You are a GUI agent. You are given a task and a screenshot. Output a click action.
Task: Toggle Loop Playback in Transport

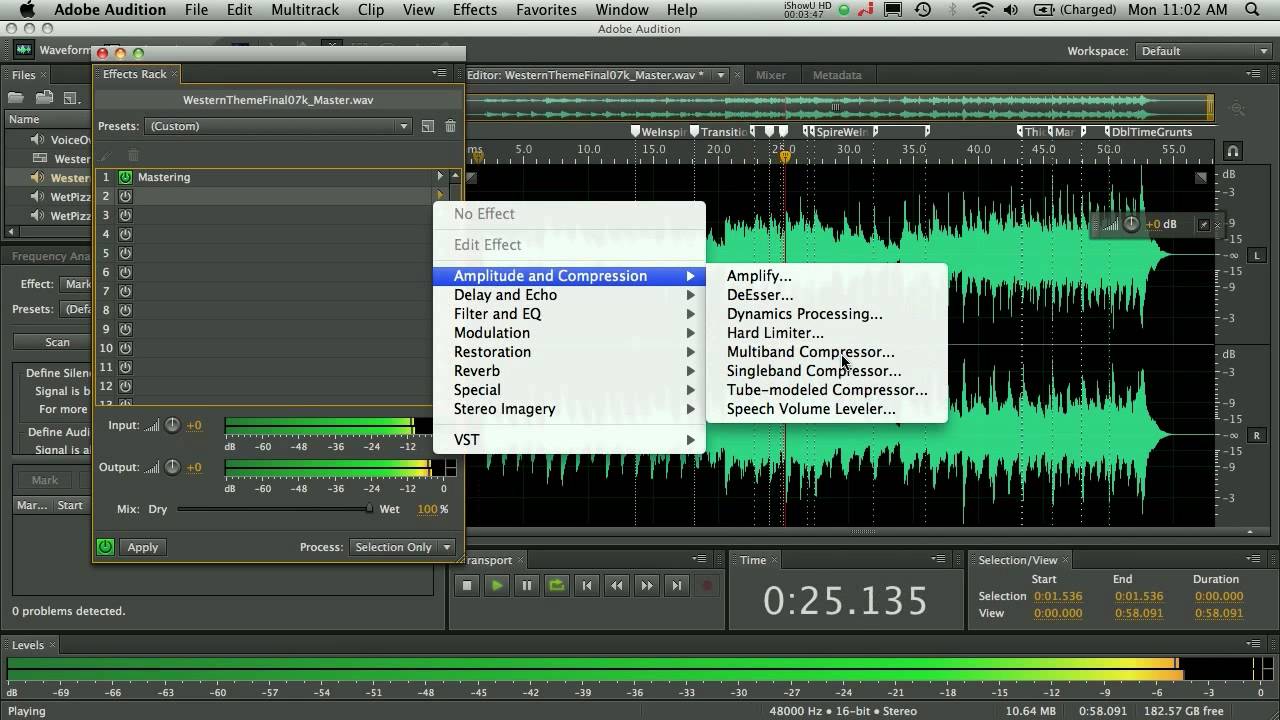click(x=557, y=586)
